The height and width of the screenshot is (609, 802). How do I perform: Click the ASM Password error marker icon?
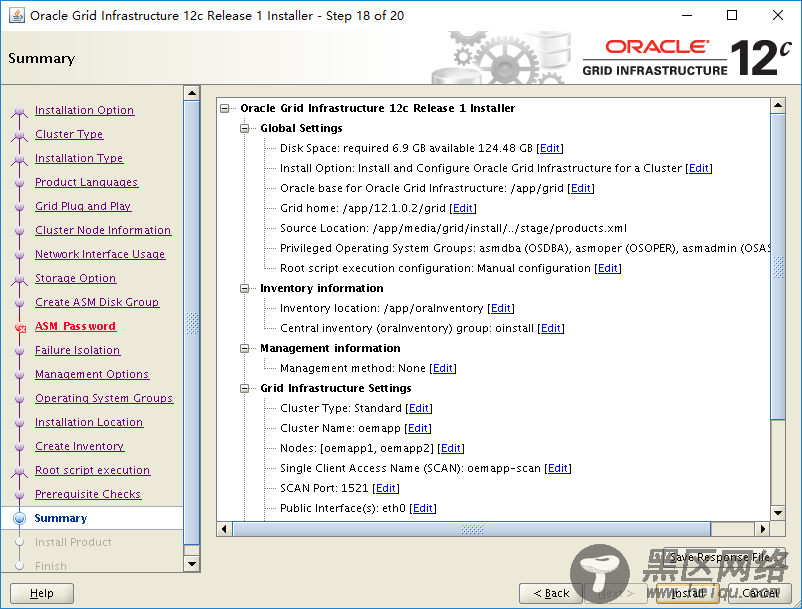(x=20, y=327)
